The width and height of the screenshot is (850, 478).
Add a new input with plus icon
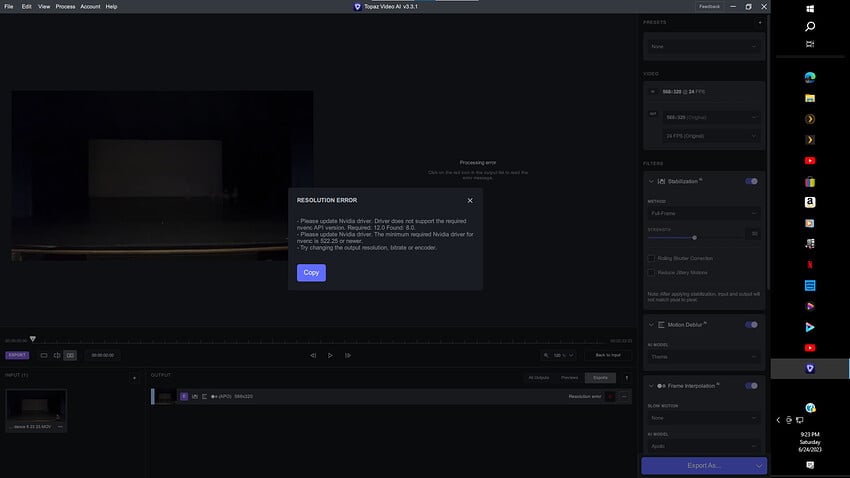(x=134, y=377)
